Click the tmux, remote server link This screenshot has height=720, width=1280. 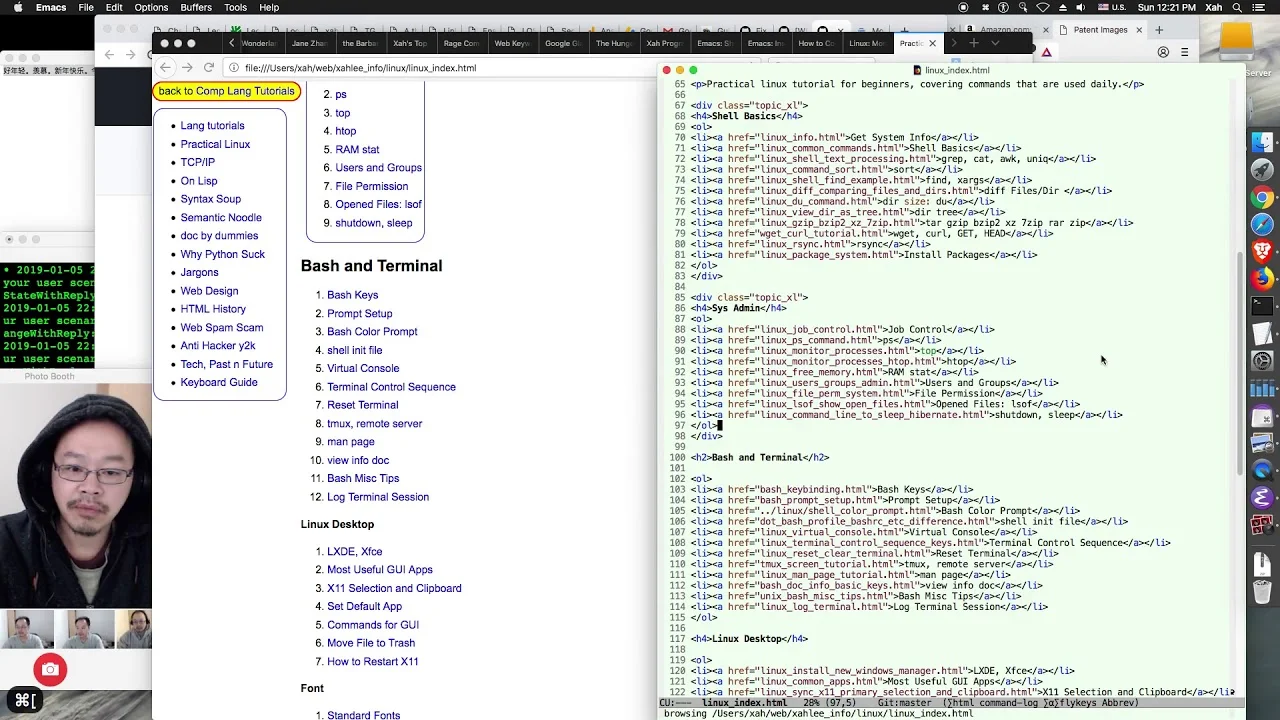374,423
